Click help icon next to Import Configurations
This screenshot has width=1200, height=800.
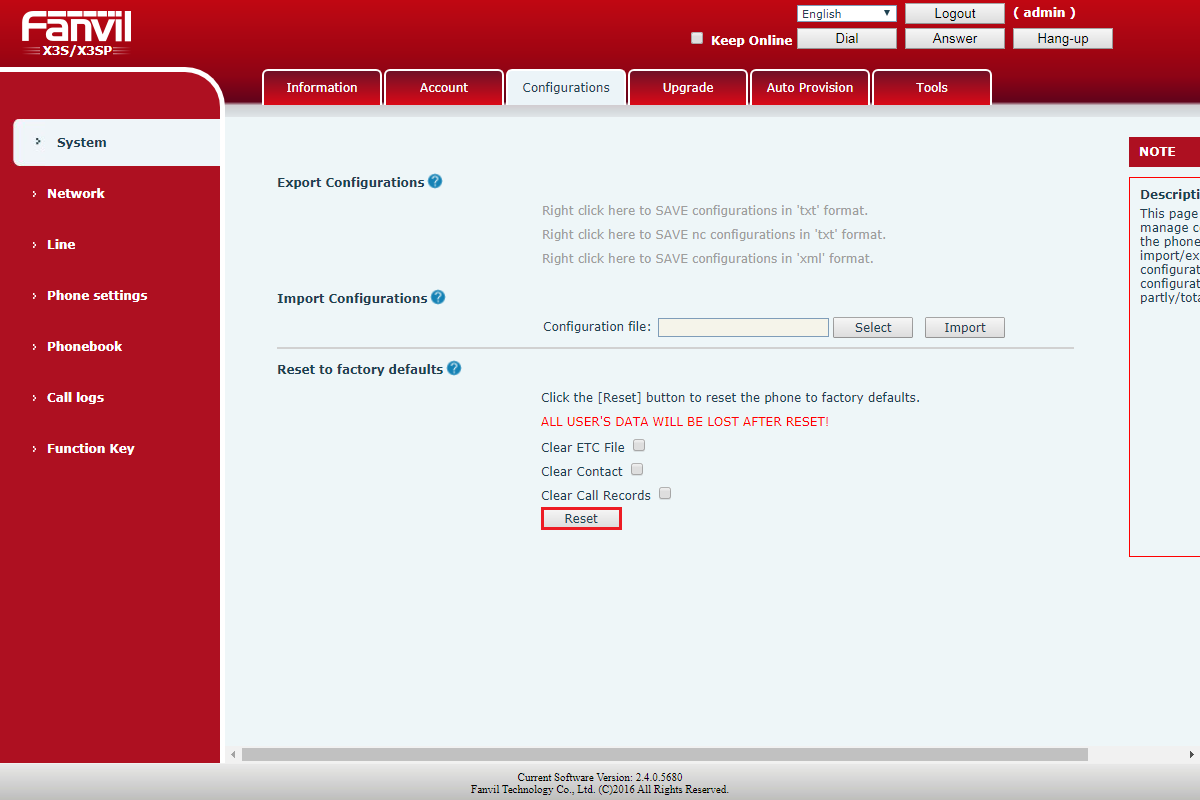click(438, 298)
